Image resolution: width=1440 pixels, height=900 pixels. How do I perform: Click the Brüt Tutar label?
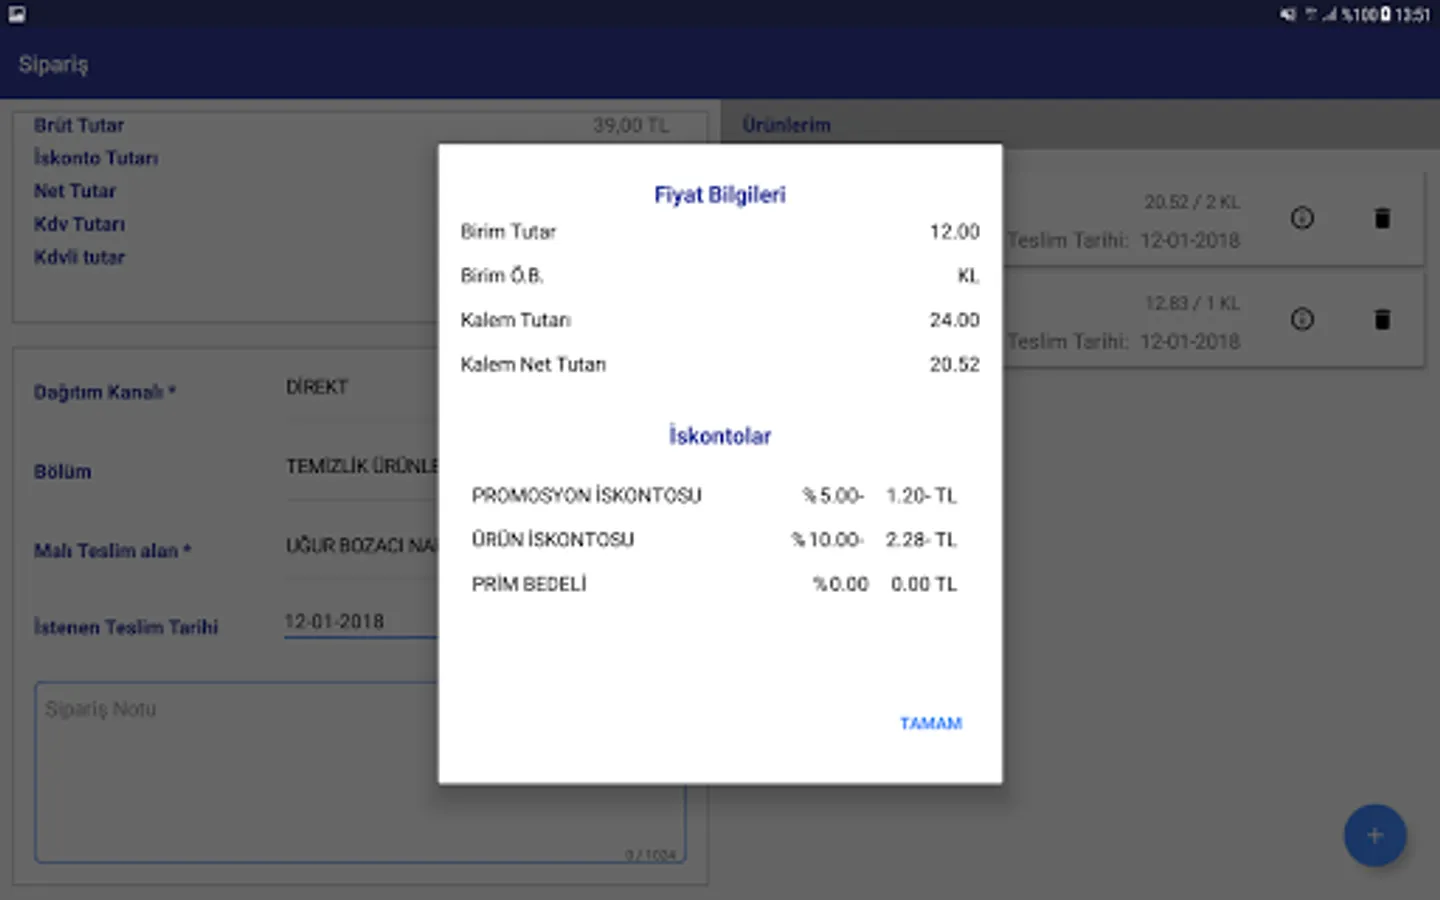79,125
